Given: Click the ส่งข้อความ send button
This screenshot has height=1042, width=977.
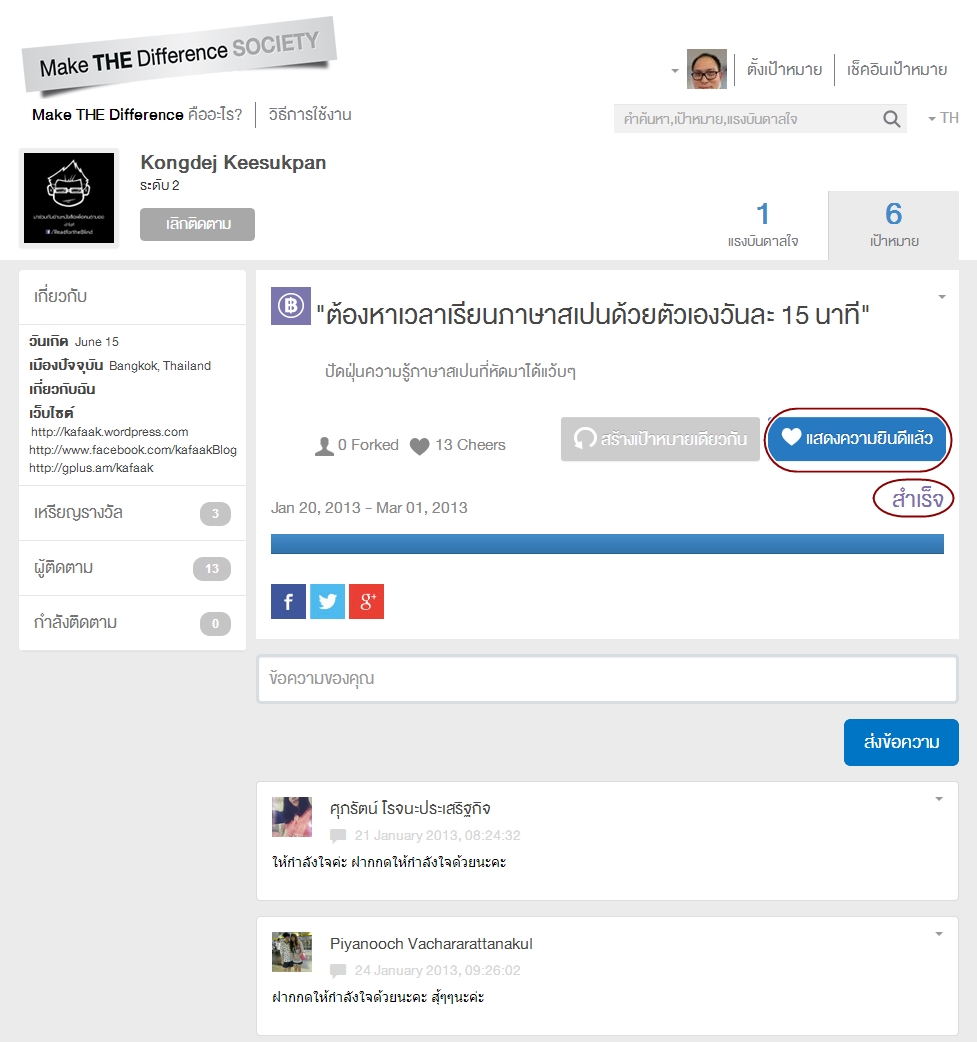Looking at the screenshot, I should 901,742.
